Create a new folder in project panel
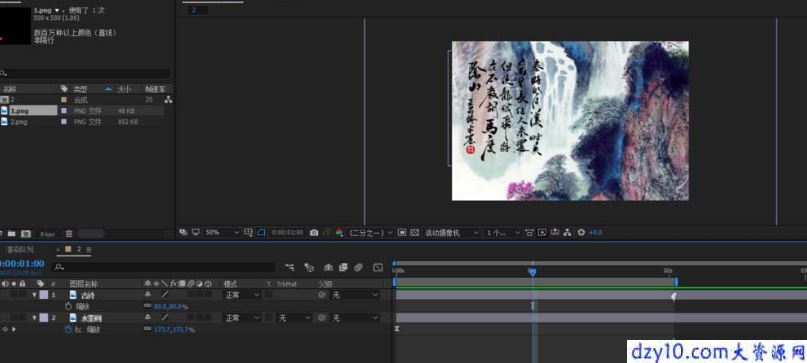807x363 pixels. point(12,234)
